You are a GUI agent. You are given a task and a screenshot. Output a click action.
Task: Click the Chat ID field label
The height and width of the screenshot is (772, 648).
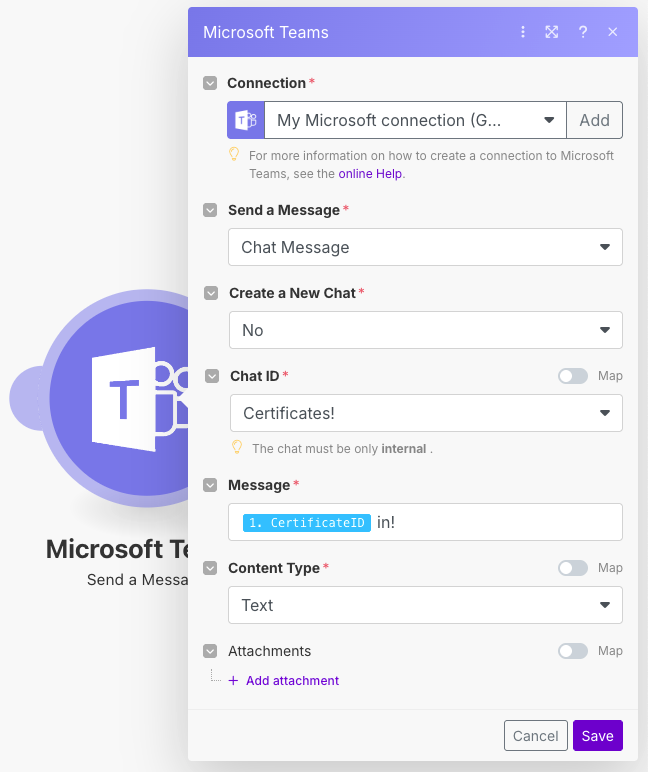(x=255, y=376)
